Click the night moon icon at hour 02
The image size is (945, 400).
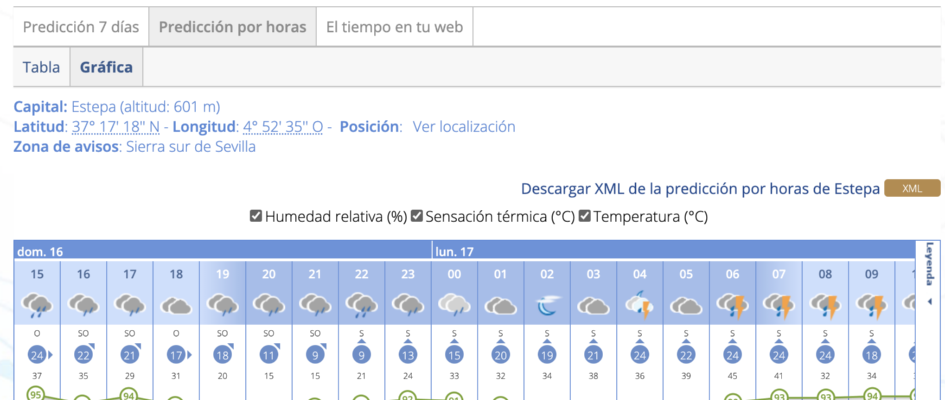click(x=547, y=306)
